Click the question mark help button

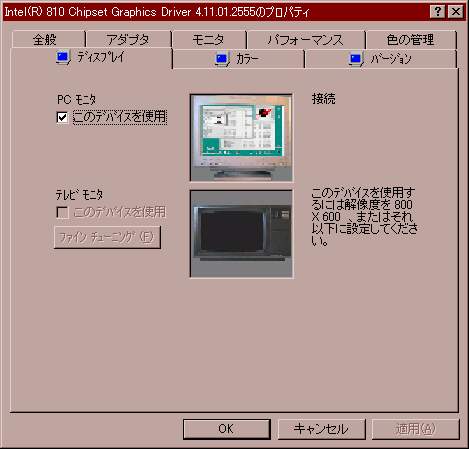[x=438, y=12]
